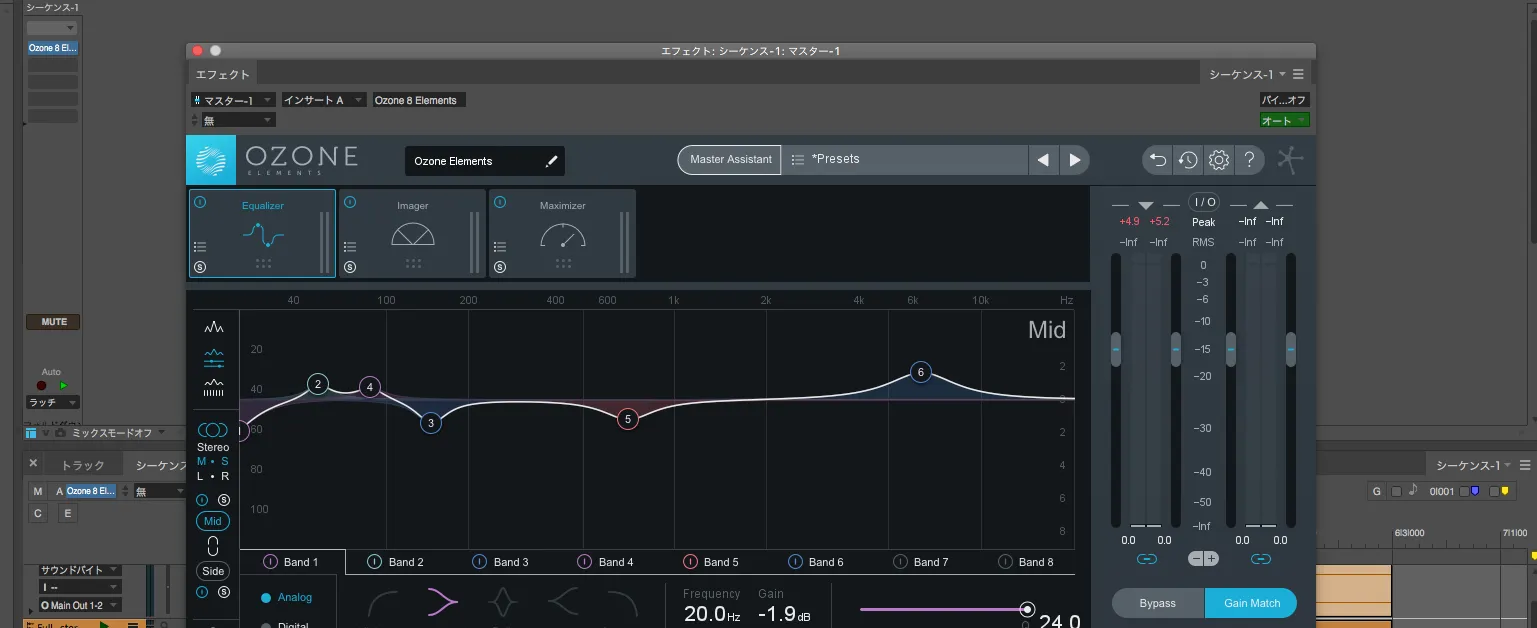Screen dimensions: 1537x628
Task: Toggle Imager module power button
Action: coord(349,202)
